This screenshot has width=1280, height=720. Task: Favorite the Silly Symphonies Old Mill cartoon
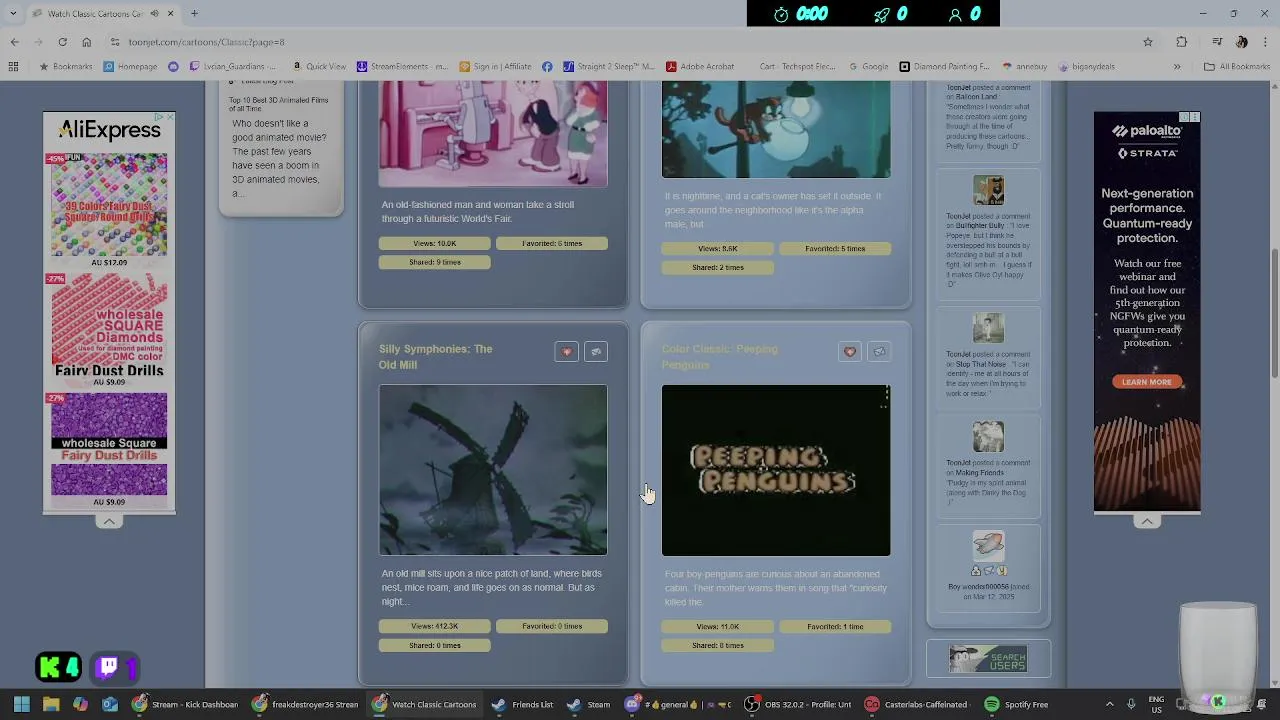click(566, 352)
